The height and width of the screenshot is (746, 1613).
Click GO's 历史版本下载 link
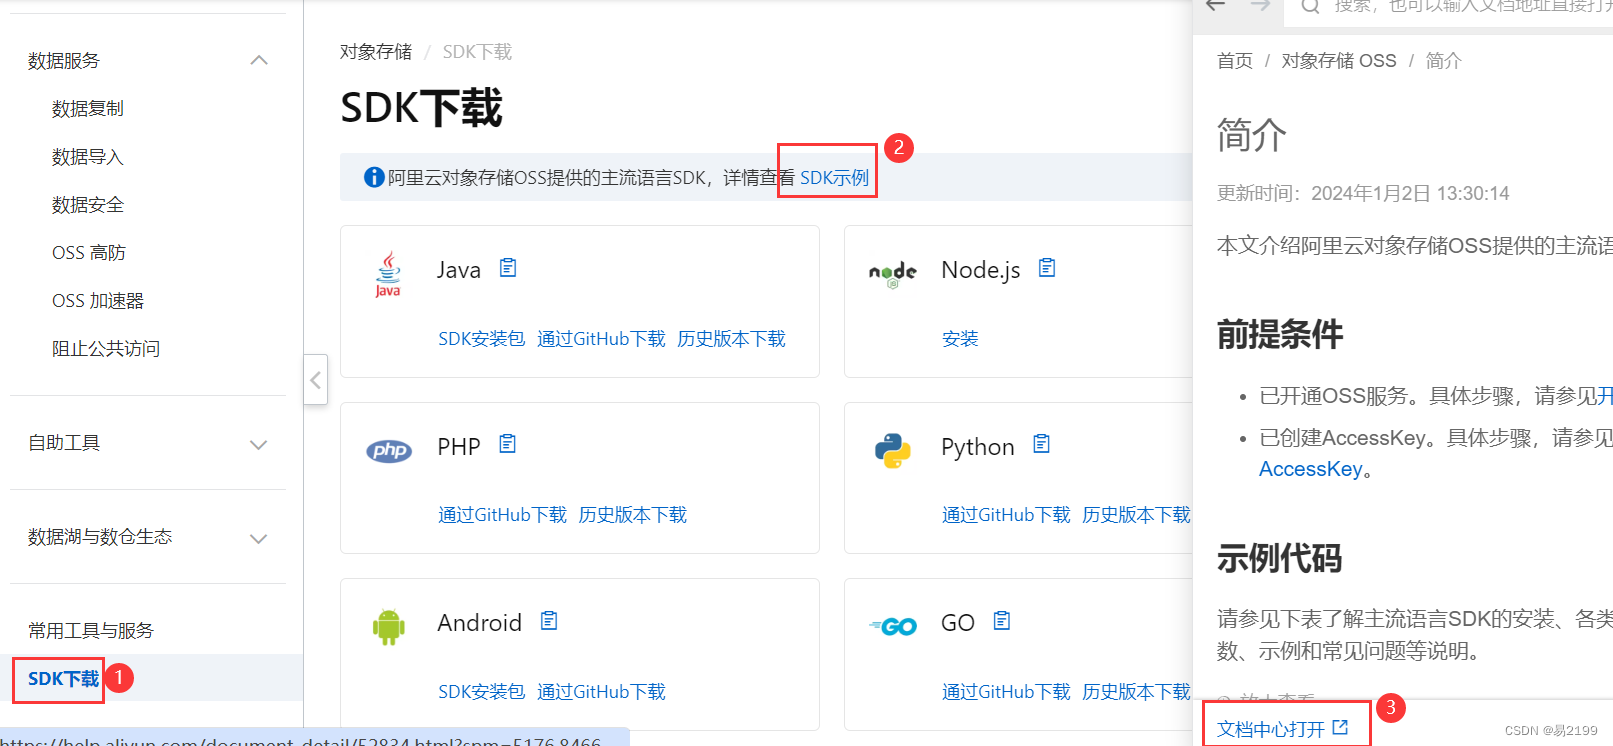point(1136,692)
